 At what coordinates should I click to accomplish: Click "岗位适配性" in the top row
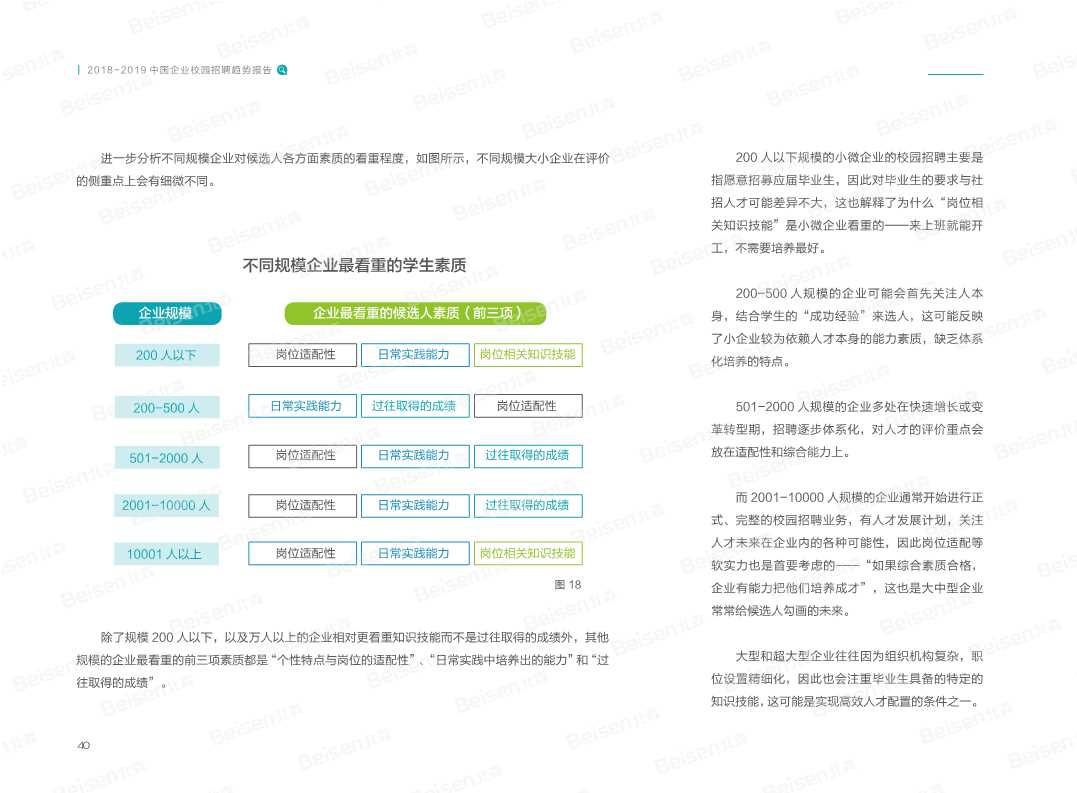[x=302, y=354]
